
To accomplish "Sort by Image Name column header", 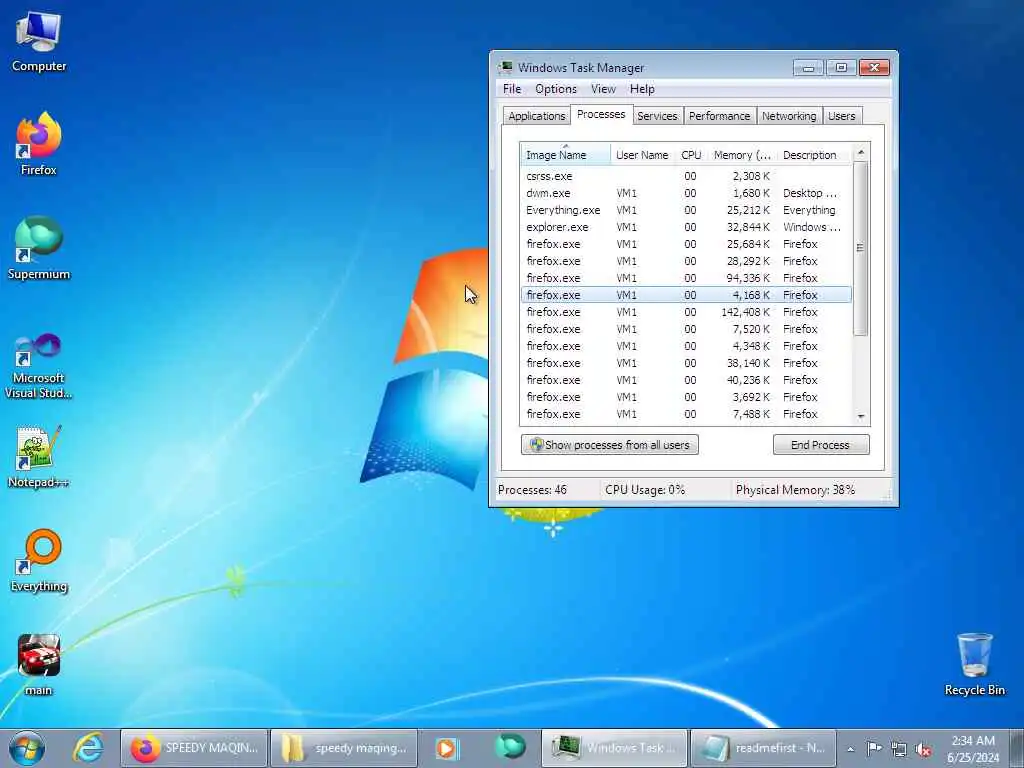I will click(x=566, y=155).
